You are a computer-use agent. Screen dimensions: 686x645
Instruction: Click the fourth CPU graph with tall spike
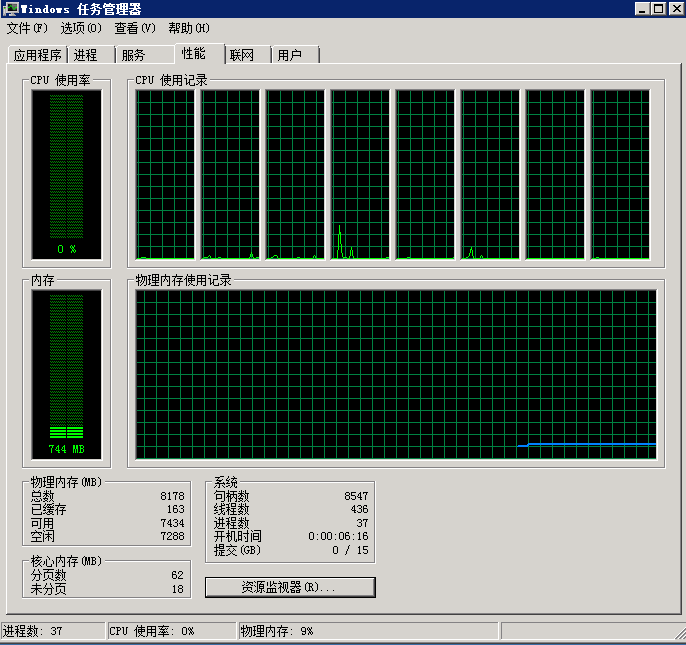pyautogui.click(x=360, y=175)
